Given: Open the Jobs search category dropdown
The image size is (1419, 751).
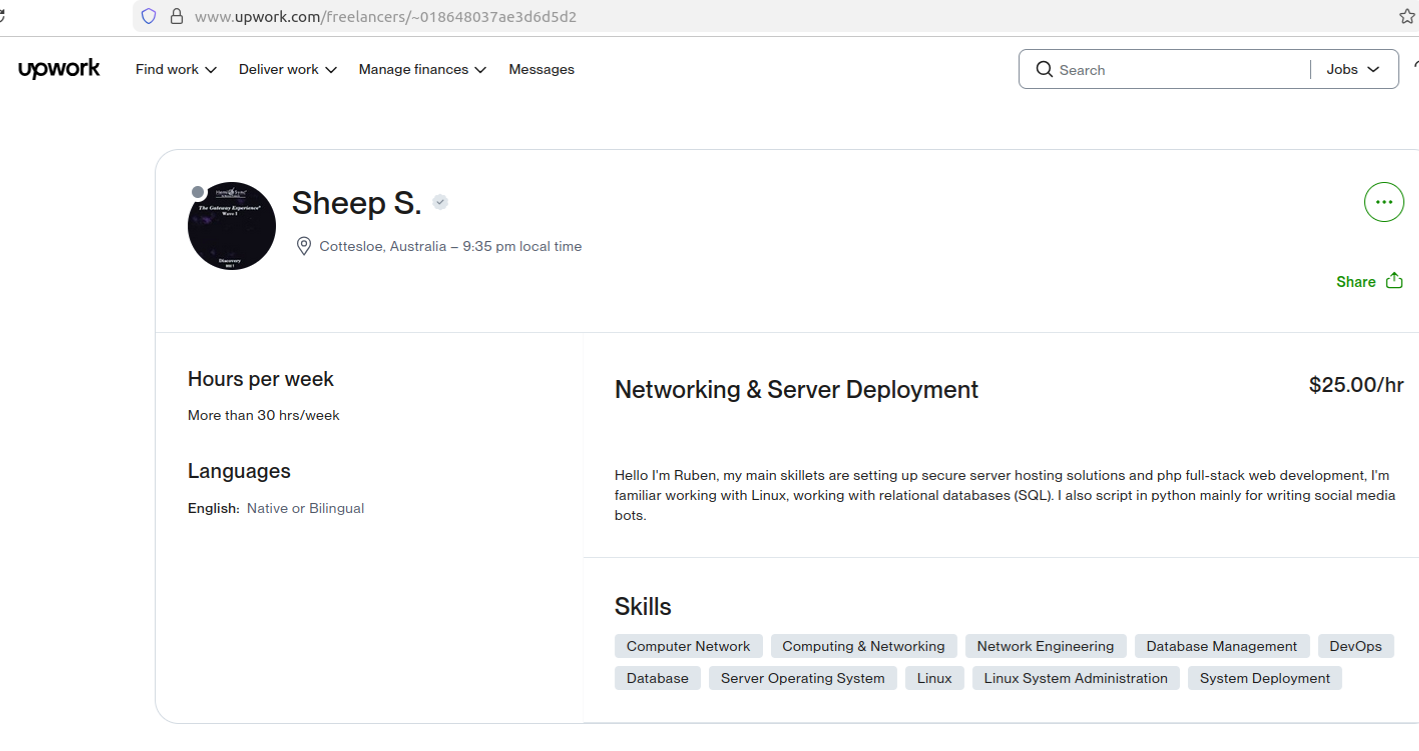Looking at the screenshot, I should pyautogui.click(x=1353, y=69).
